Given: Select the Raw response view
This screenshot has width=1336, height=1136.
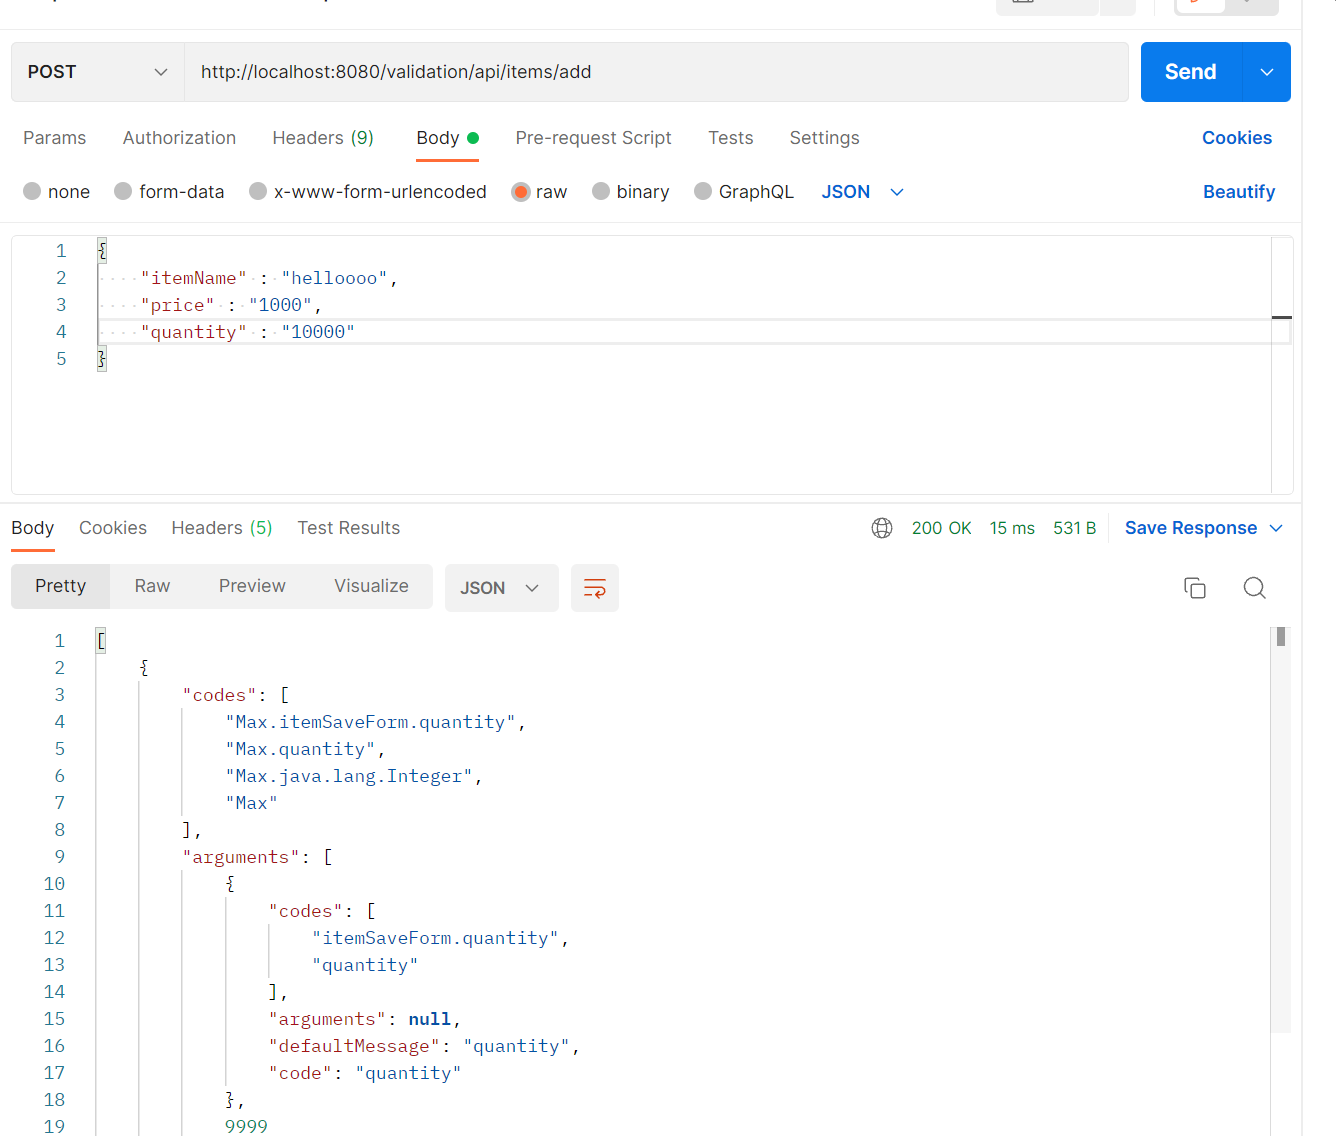Looking at the screenshot, I should (153, 586).
